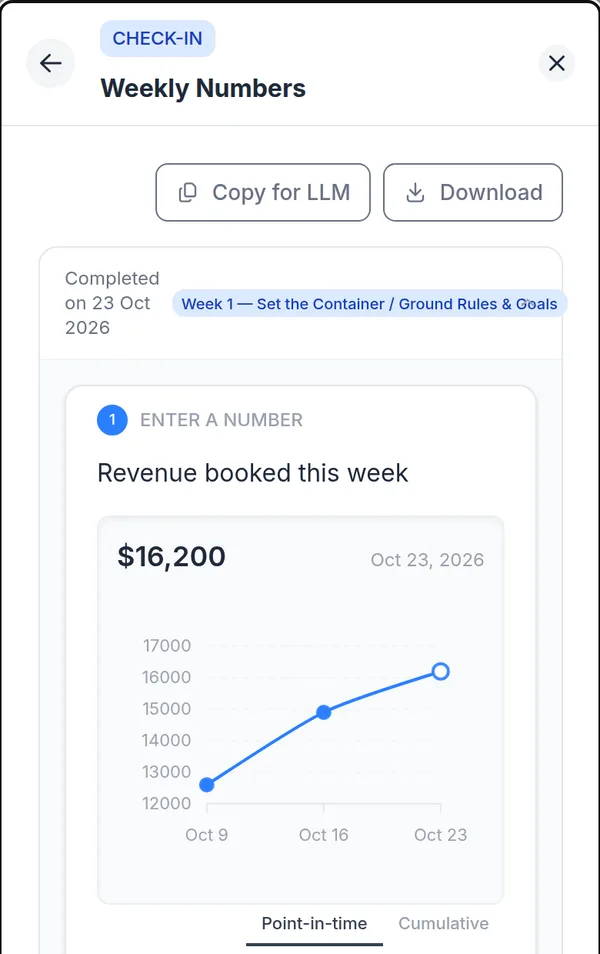The image size is (600, 954).
Task: Click the Weekly Numbers title
Action: point(203,88)
